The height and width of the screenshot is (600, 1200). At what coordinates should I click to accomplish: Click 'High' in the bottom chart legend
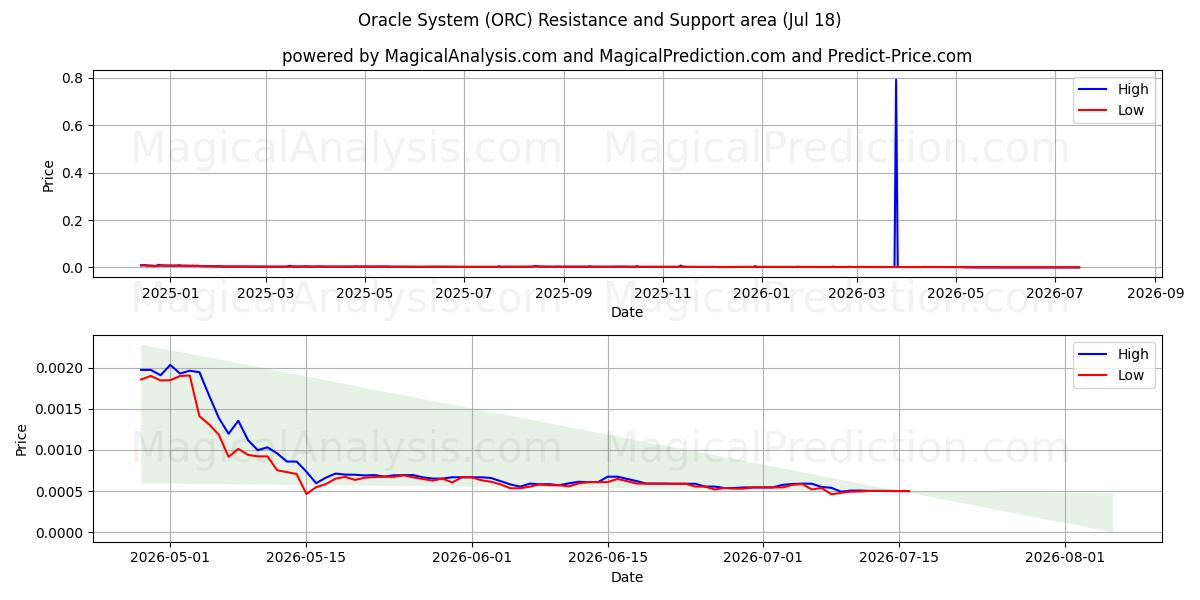pyautogui.click(x=1133, y=354)
